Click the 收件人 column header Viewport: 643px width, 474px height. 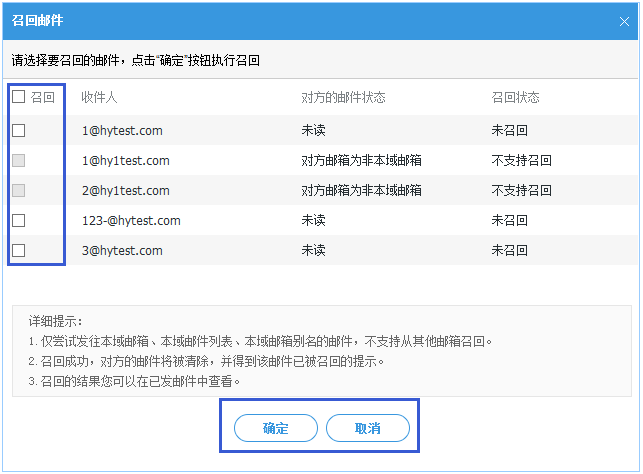pos(99,98)
